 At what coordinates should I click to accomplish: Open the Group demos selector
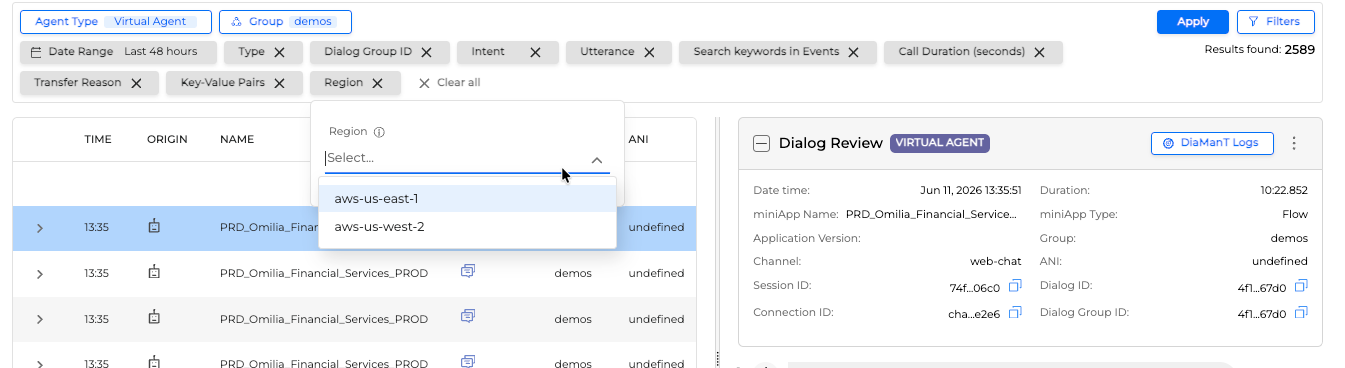285,22
